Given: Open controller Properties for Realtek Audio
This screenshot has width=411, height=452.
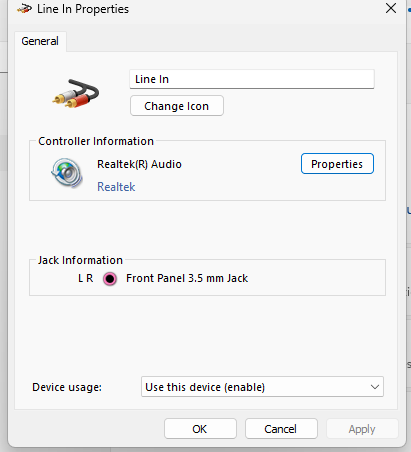Looking at the screenshot, I should coord(337,164).
